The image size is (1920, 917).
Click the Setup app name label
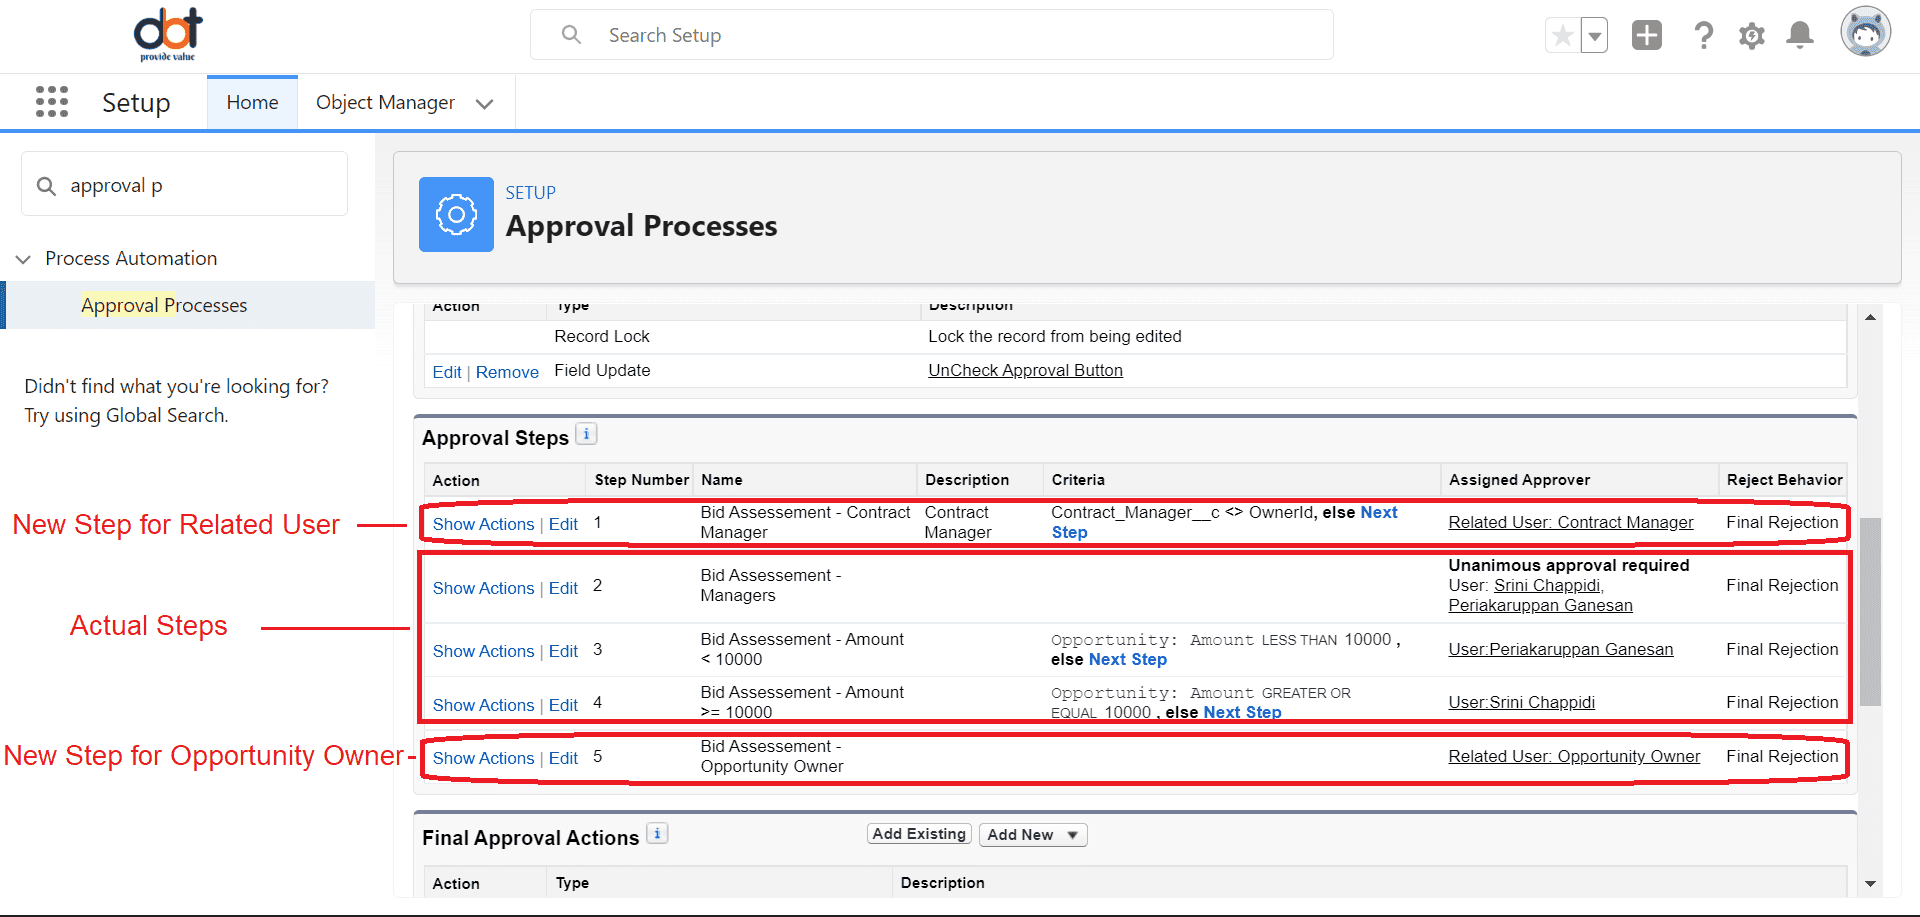pyautogui.click(x=136, y=102)
